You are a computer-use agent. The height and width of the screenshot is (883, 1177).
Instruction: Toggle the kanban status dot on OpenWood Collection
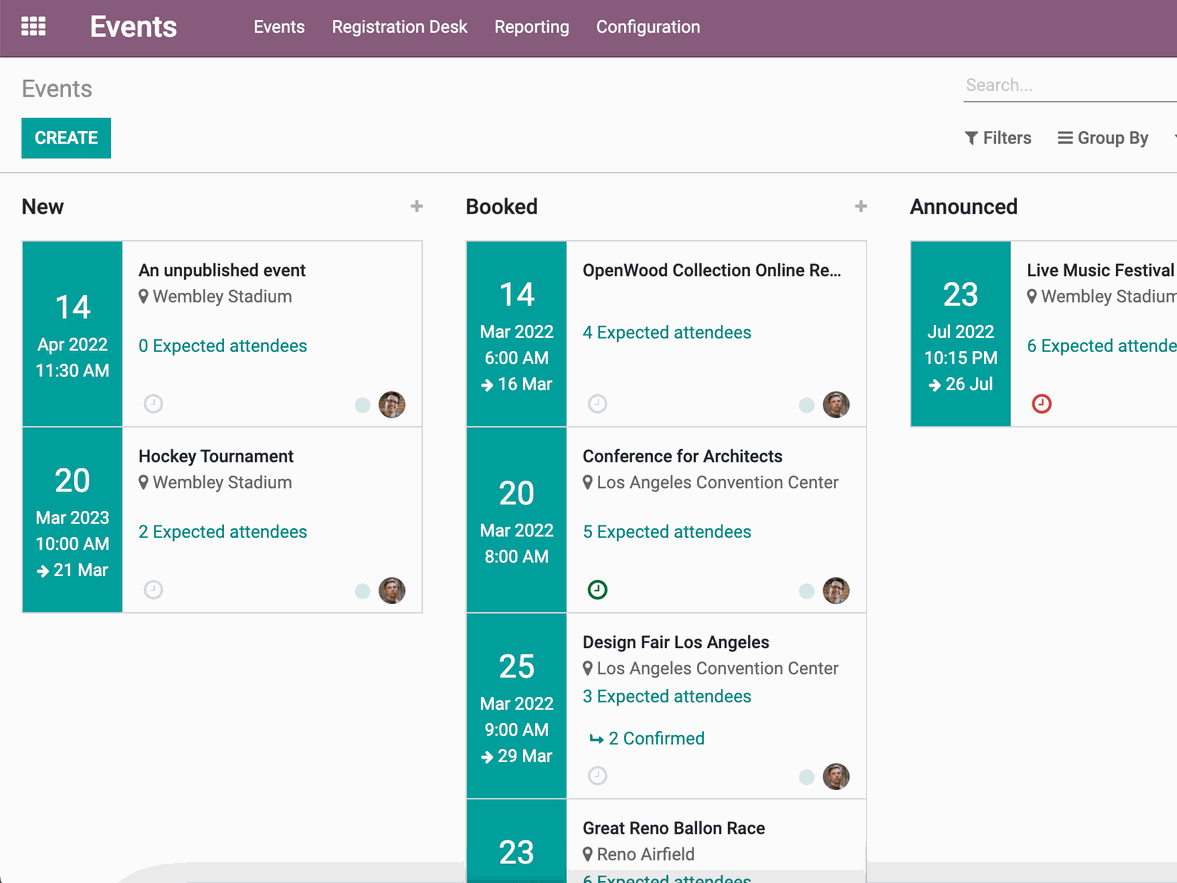(807, 405)
